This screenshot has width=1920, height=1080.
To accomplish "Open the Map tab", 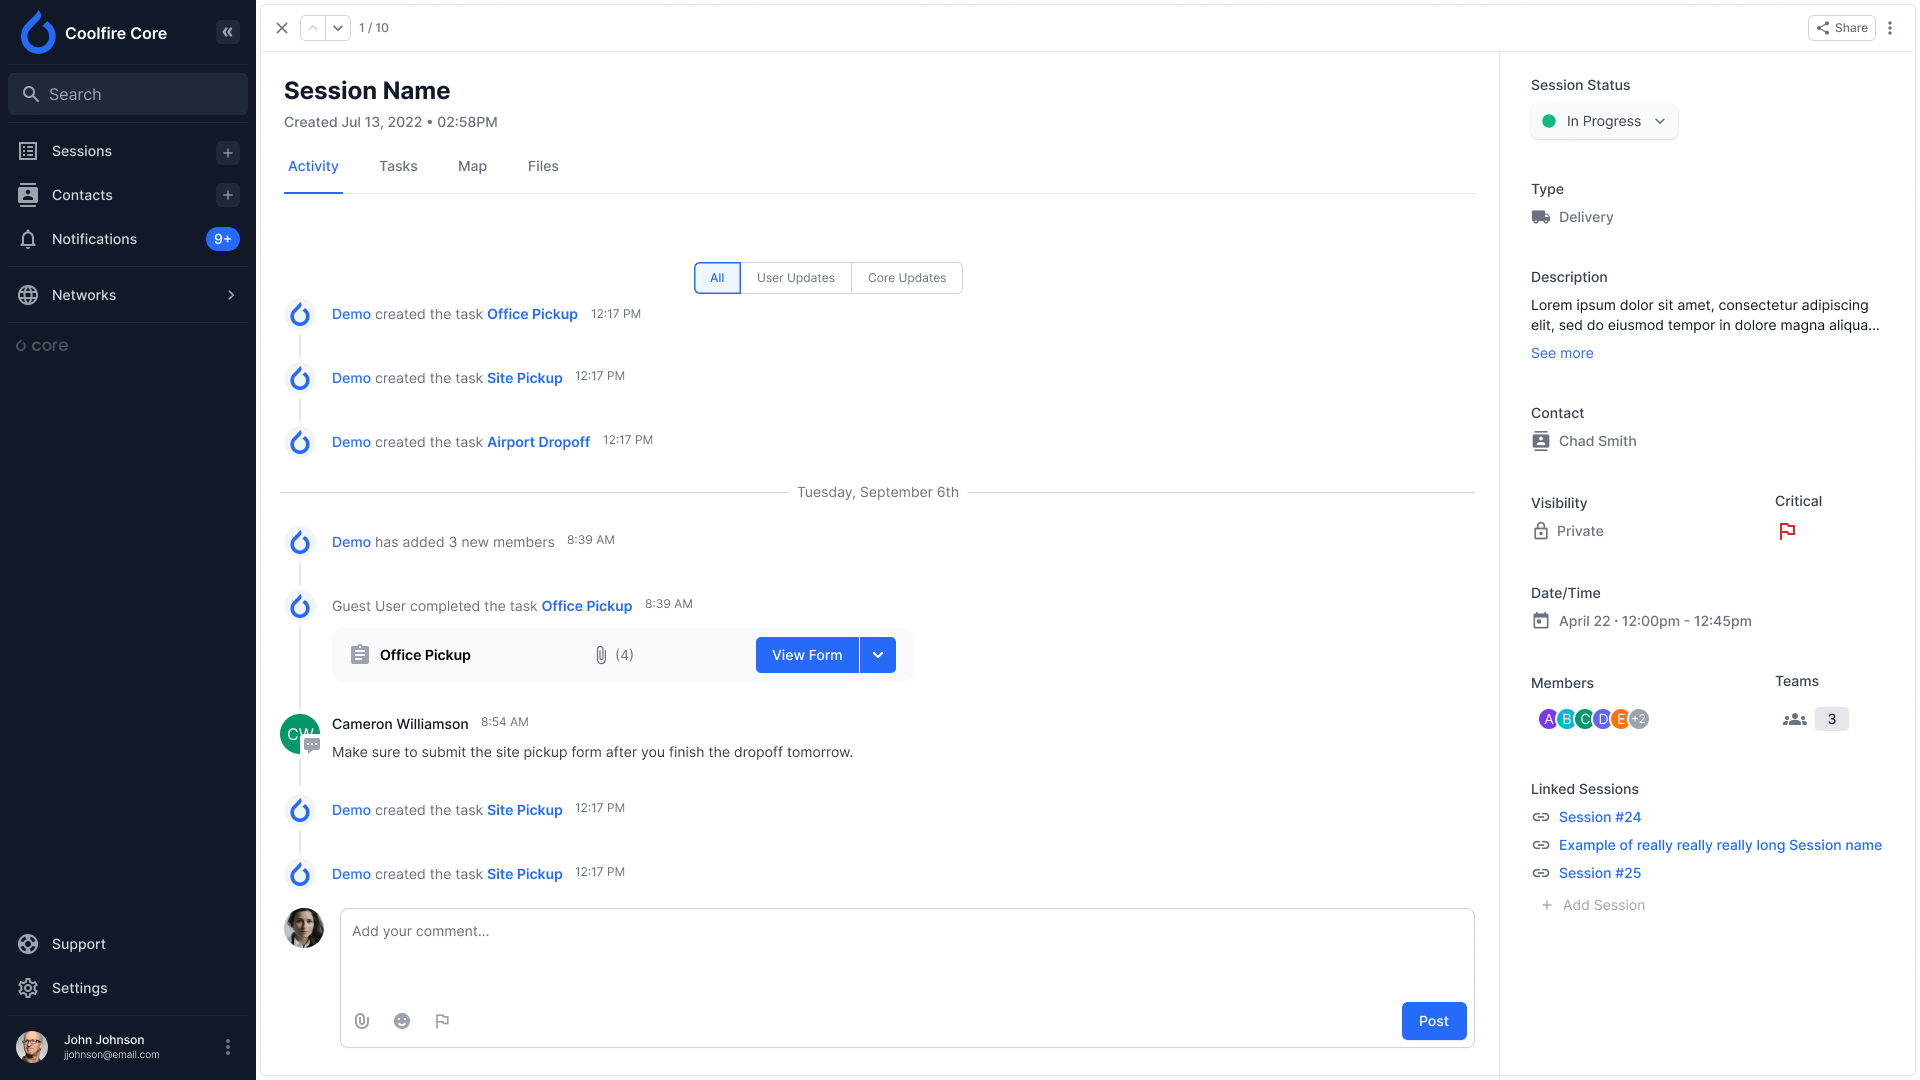I will 472,166.
